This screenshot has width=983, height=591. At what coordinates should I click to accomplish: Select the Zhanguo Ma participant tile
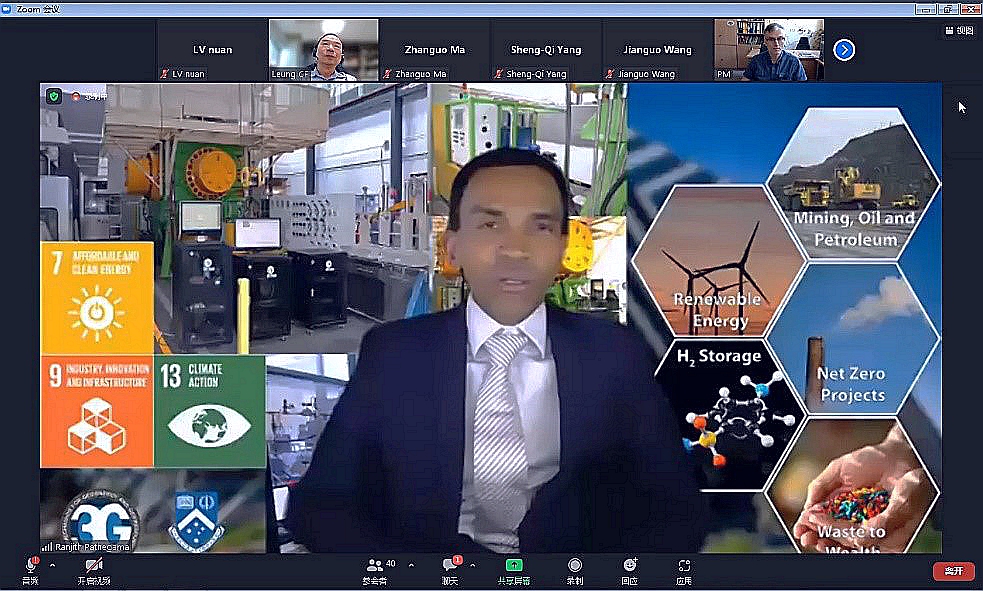click(435, 50)
